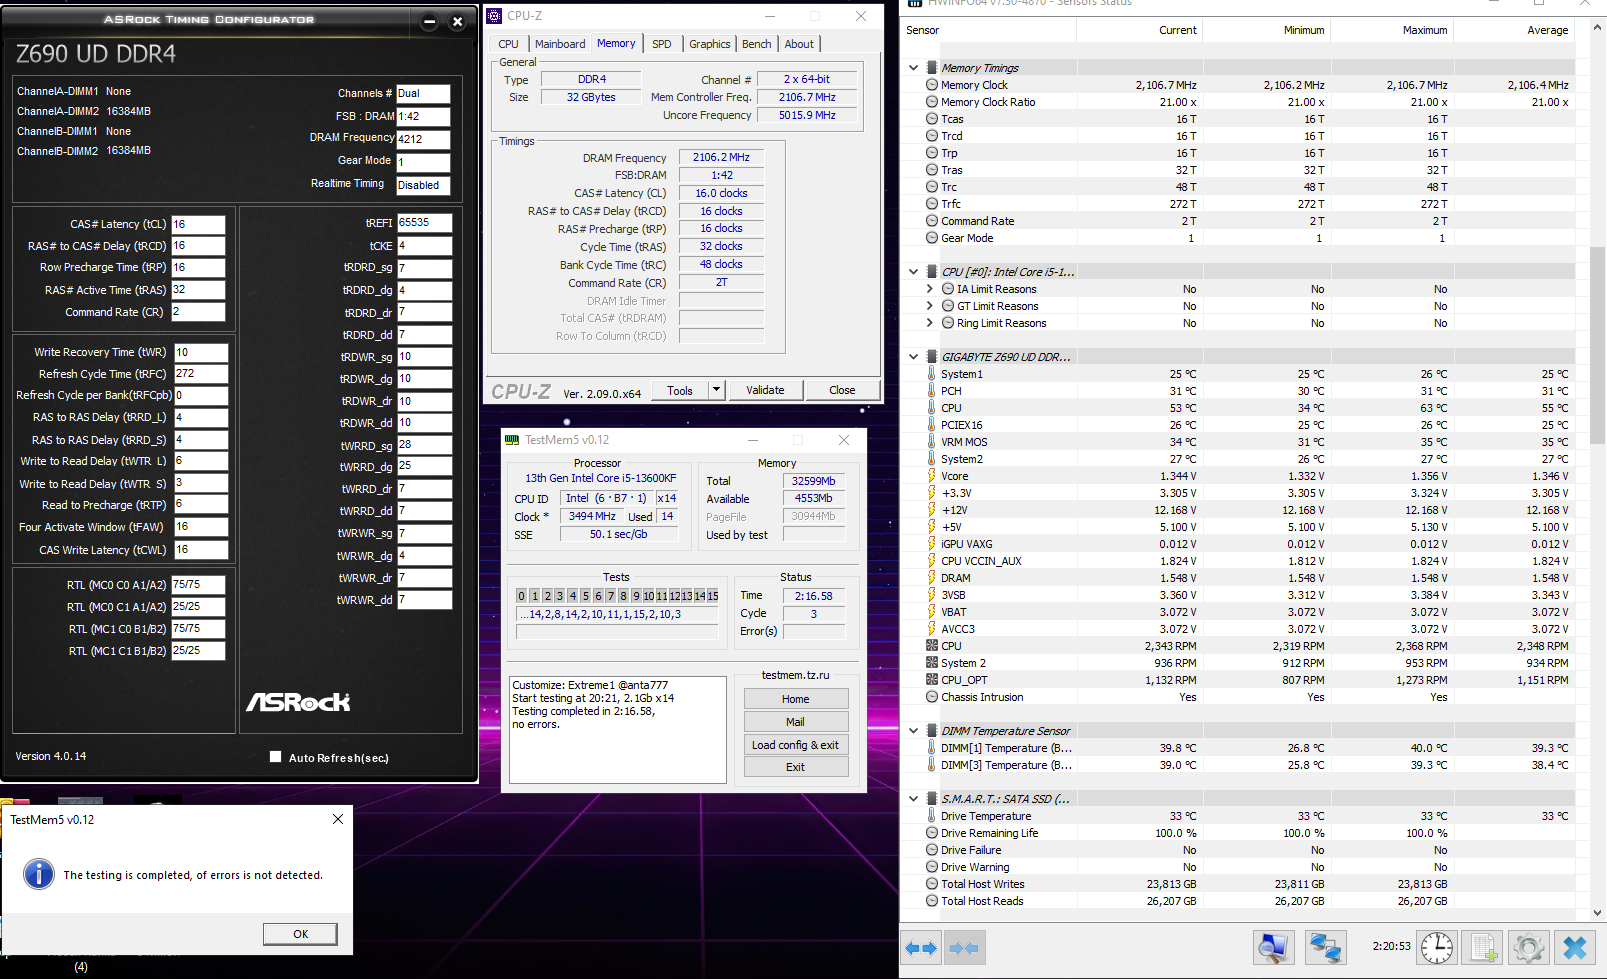This screenshot has width=1607, height=979.
Task: Click the clock icon in HWiNFO toolbar
Action: 1437,947
